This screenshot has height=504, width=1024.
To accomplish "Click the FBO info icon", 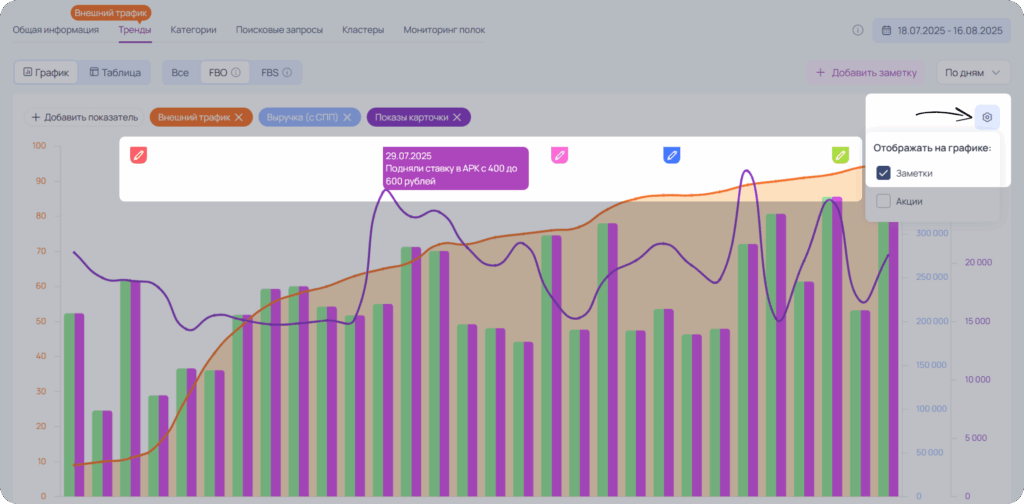I will (x=236, y=72).
